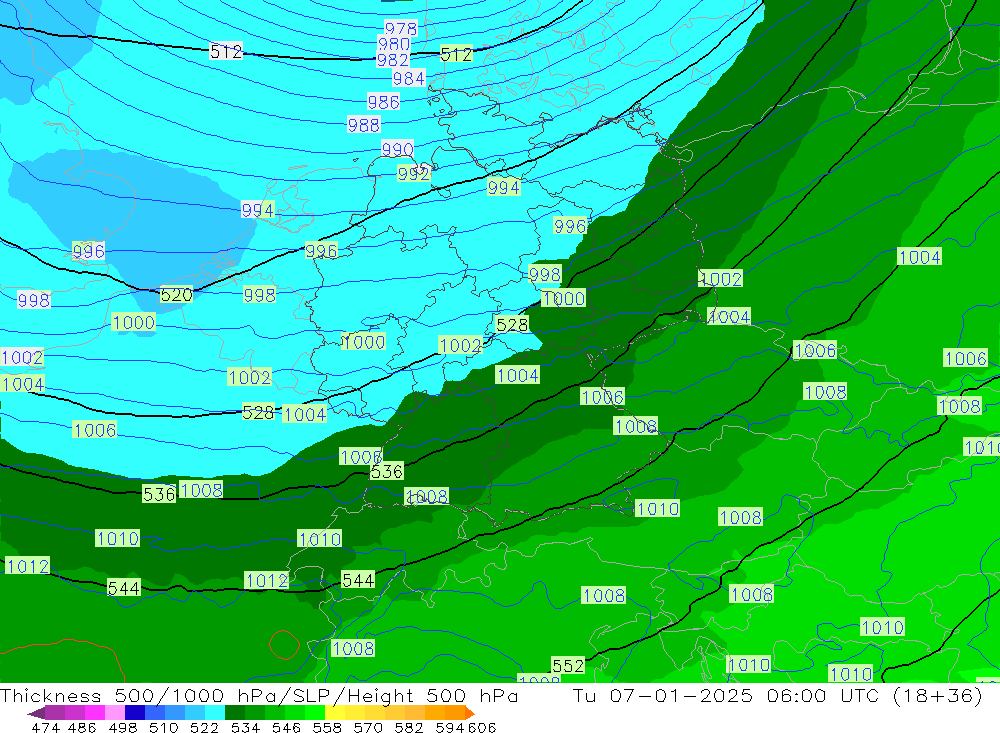Click the purple arrow at legend's left end
The image size is (1000, 733).
[36, 712]
